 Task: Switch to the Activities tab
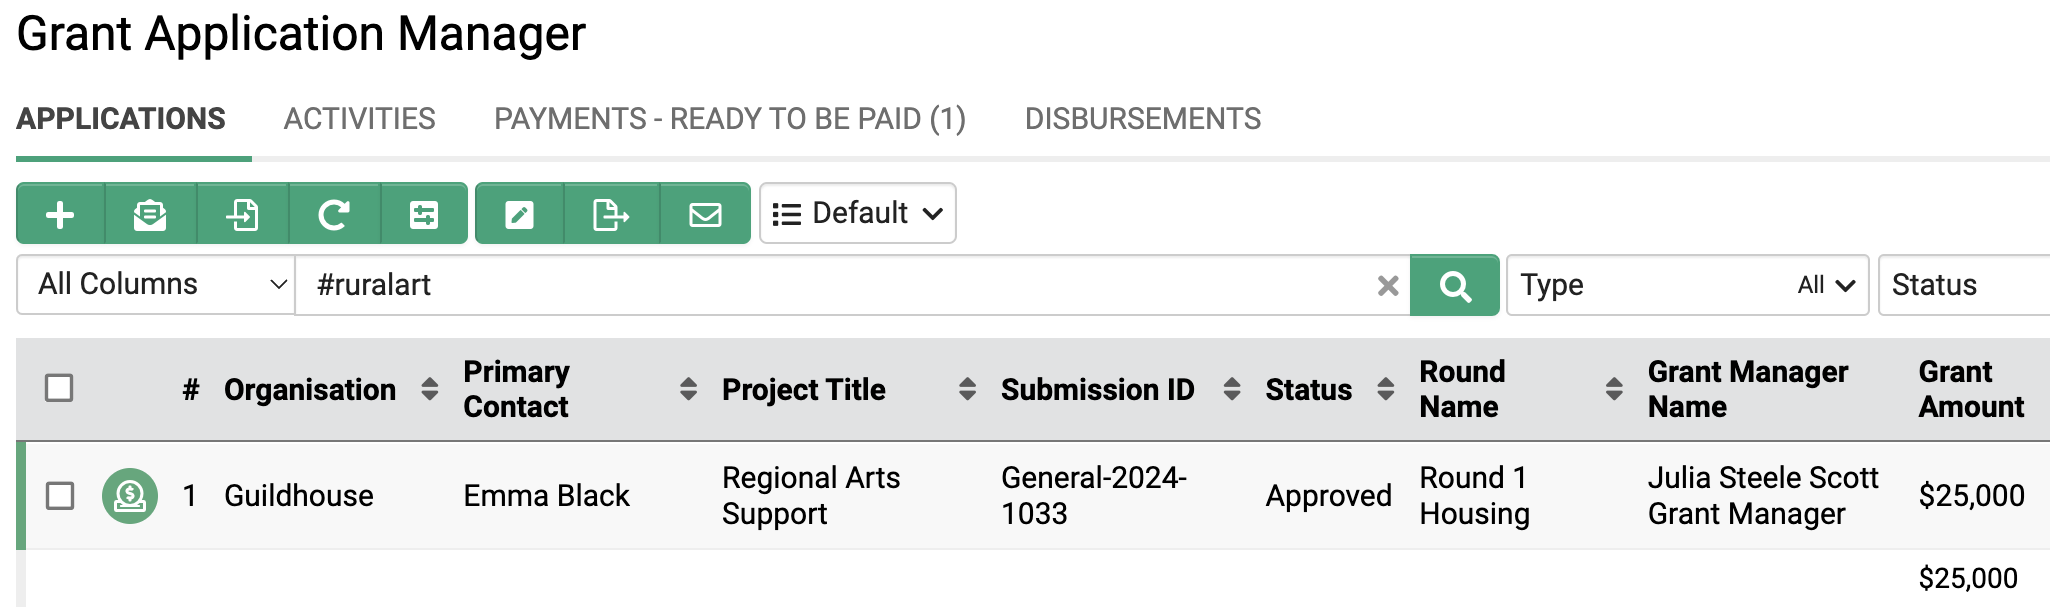point(360,119)
